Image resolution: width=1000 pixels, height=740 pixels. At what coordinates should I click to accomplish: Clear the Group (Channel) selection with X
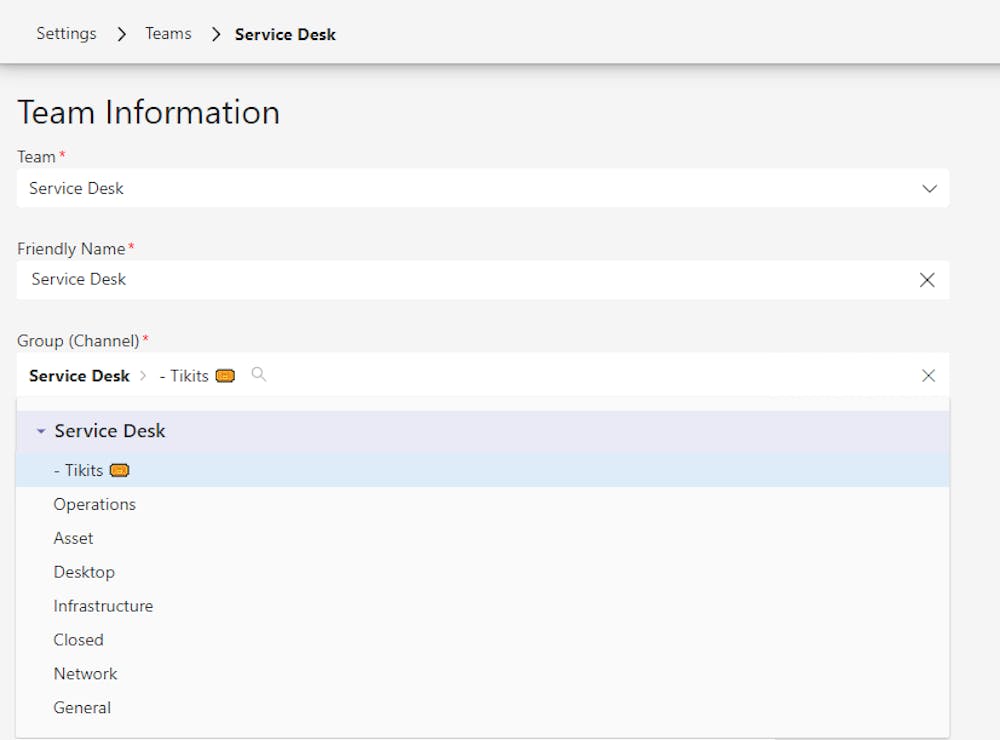(928, 376)
